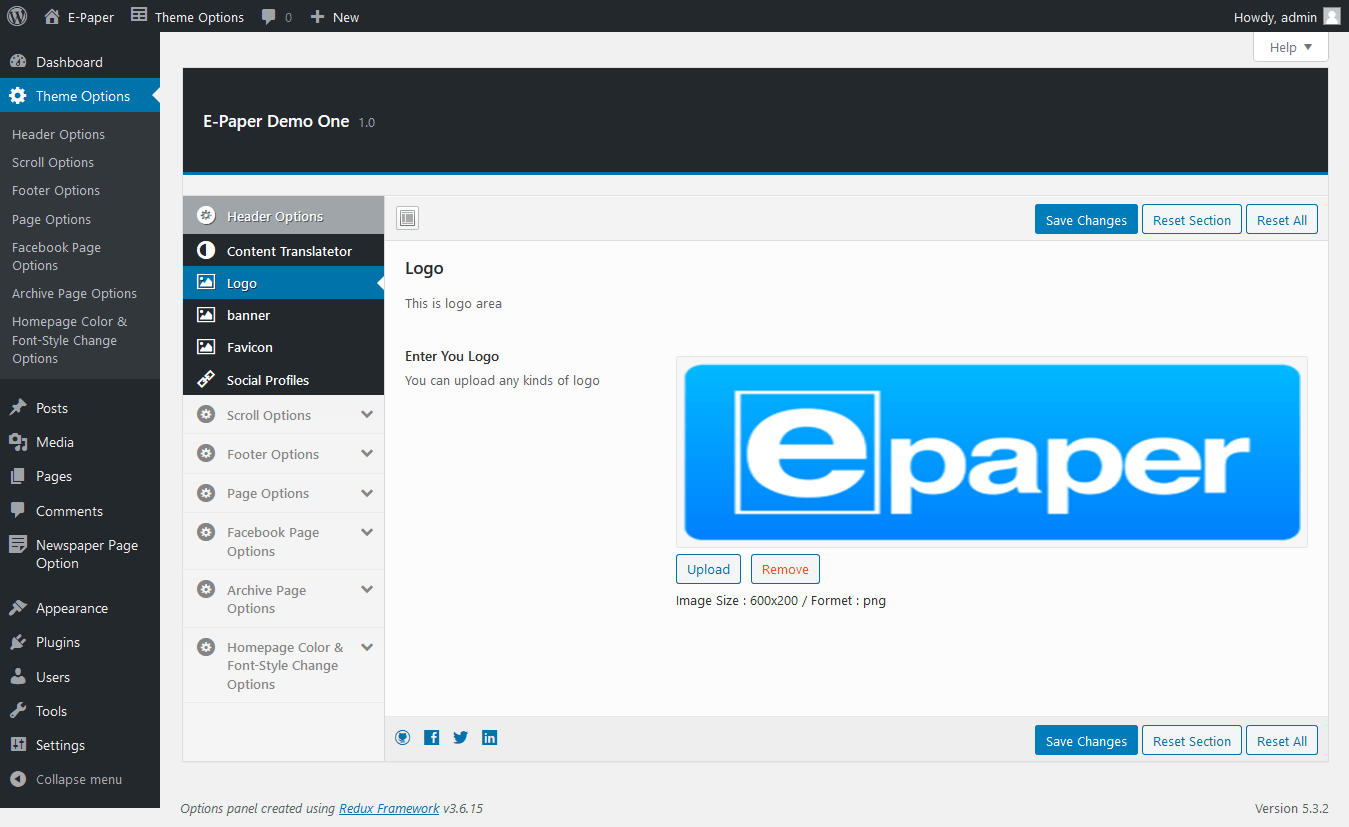Expand Homepage Color & Font-Style chevron
Viewport: 1349px width, 827px height.
coord(367,647)
